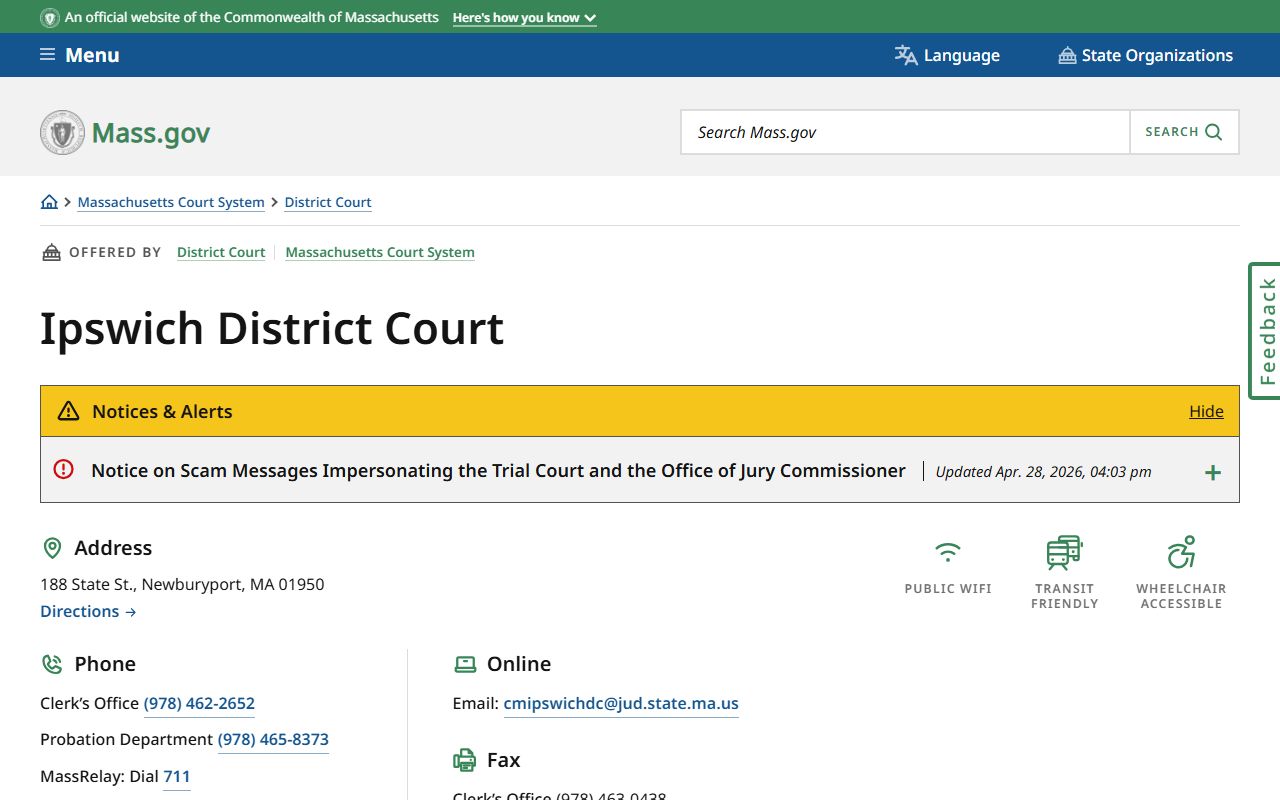1280x800 pixels.
Task: Click the shield icon in official website banner
Action: pyautogui.click(x=49, y=18)
